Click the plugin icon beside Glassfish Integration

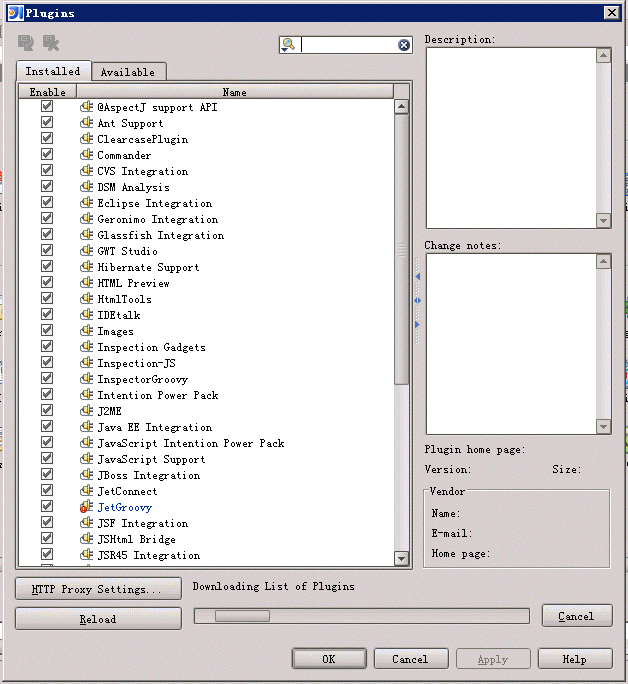[86, 235]
